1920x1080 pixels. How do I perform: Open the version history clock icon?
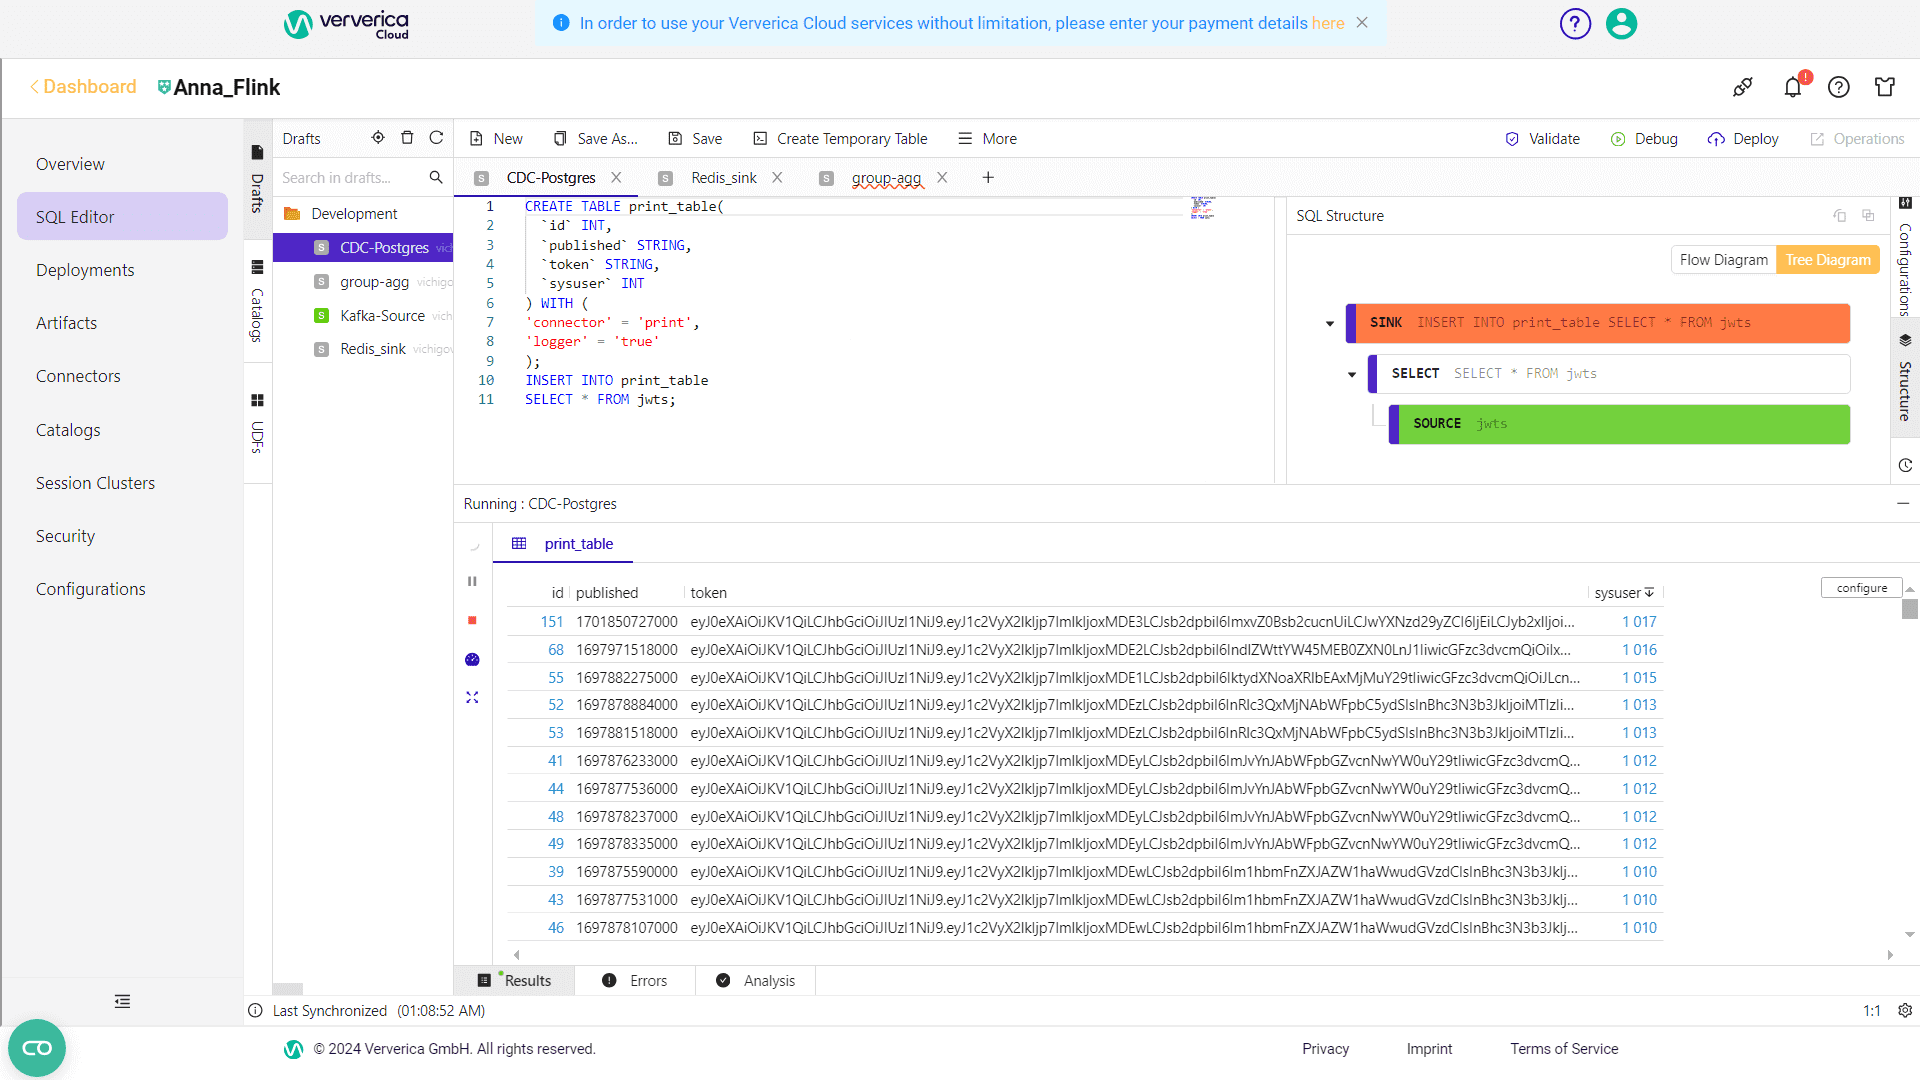point(1905,465)
